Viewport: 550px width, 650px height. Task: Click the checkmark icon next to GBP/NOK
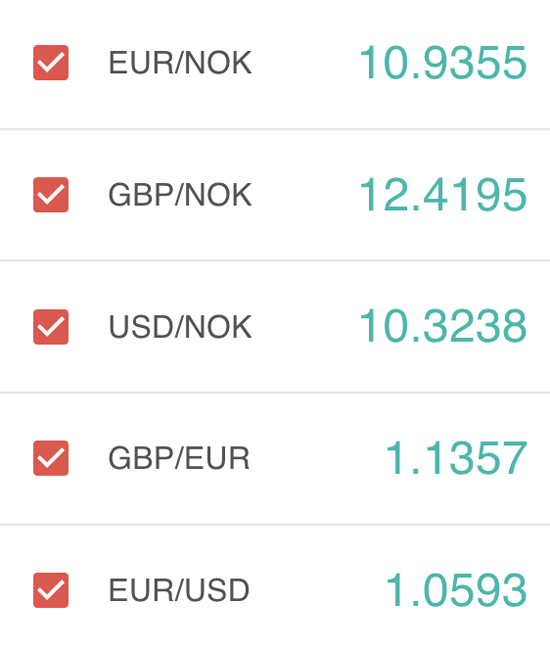tap(51, 195)
